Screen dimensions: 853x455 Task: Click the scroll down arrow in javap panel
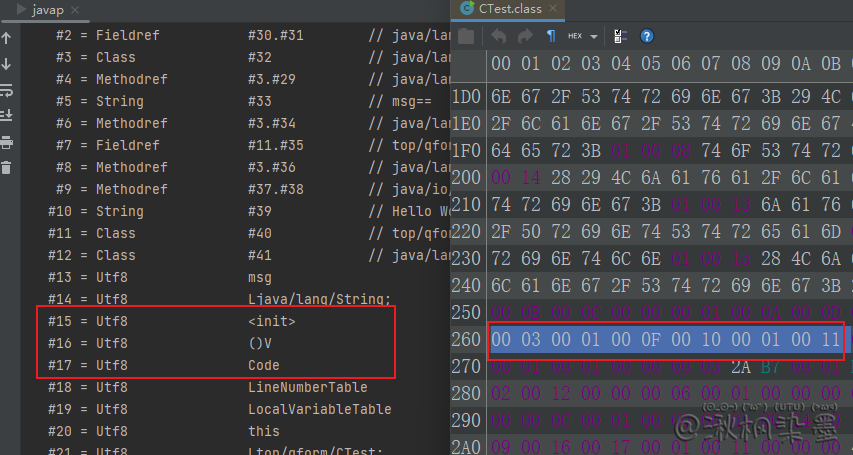(7, 64)
